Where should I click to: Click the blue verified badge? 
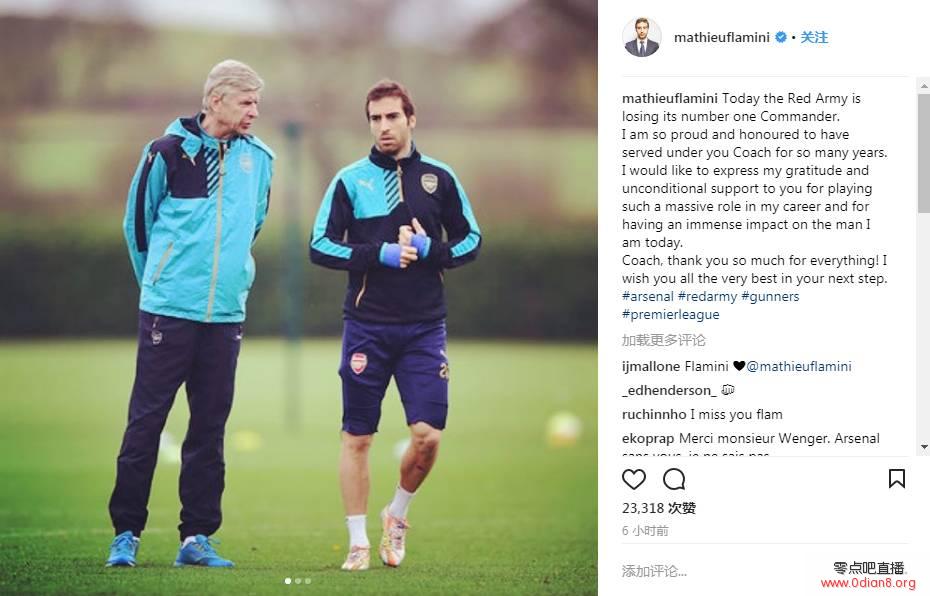[781, 37]
